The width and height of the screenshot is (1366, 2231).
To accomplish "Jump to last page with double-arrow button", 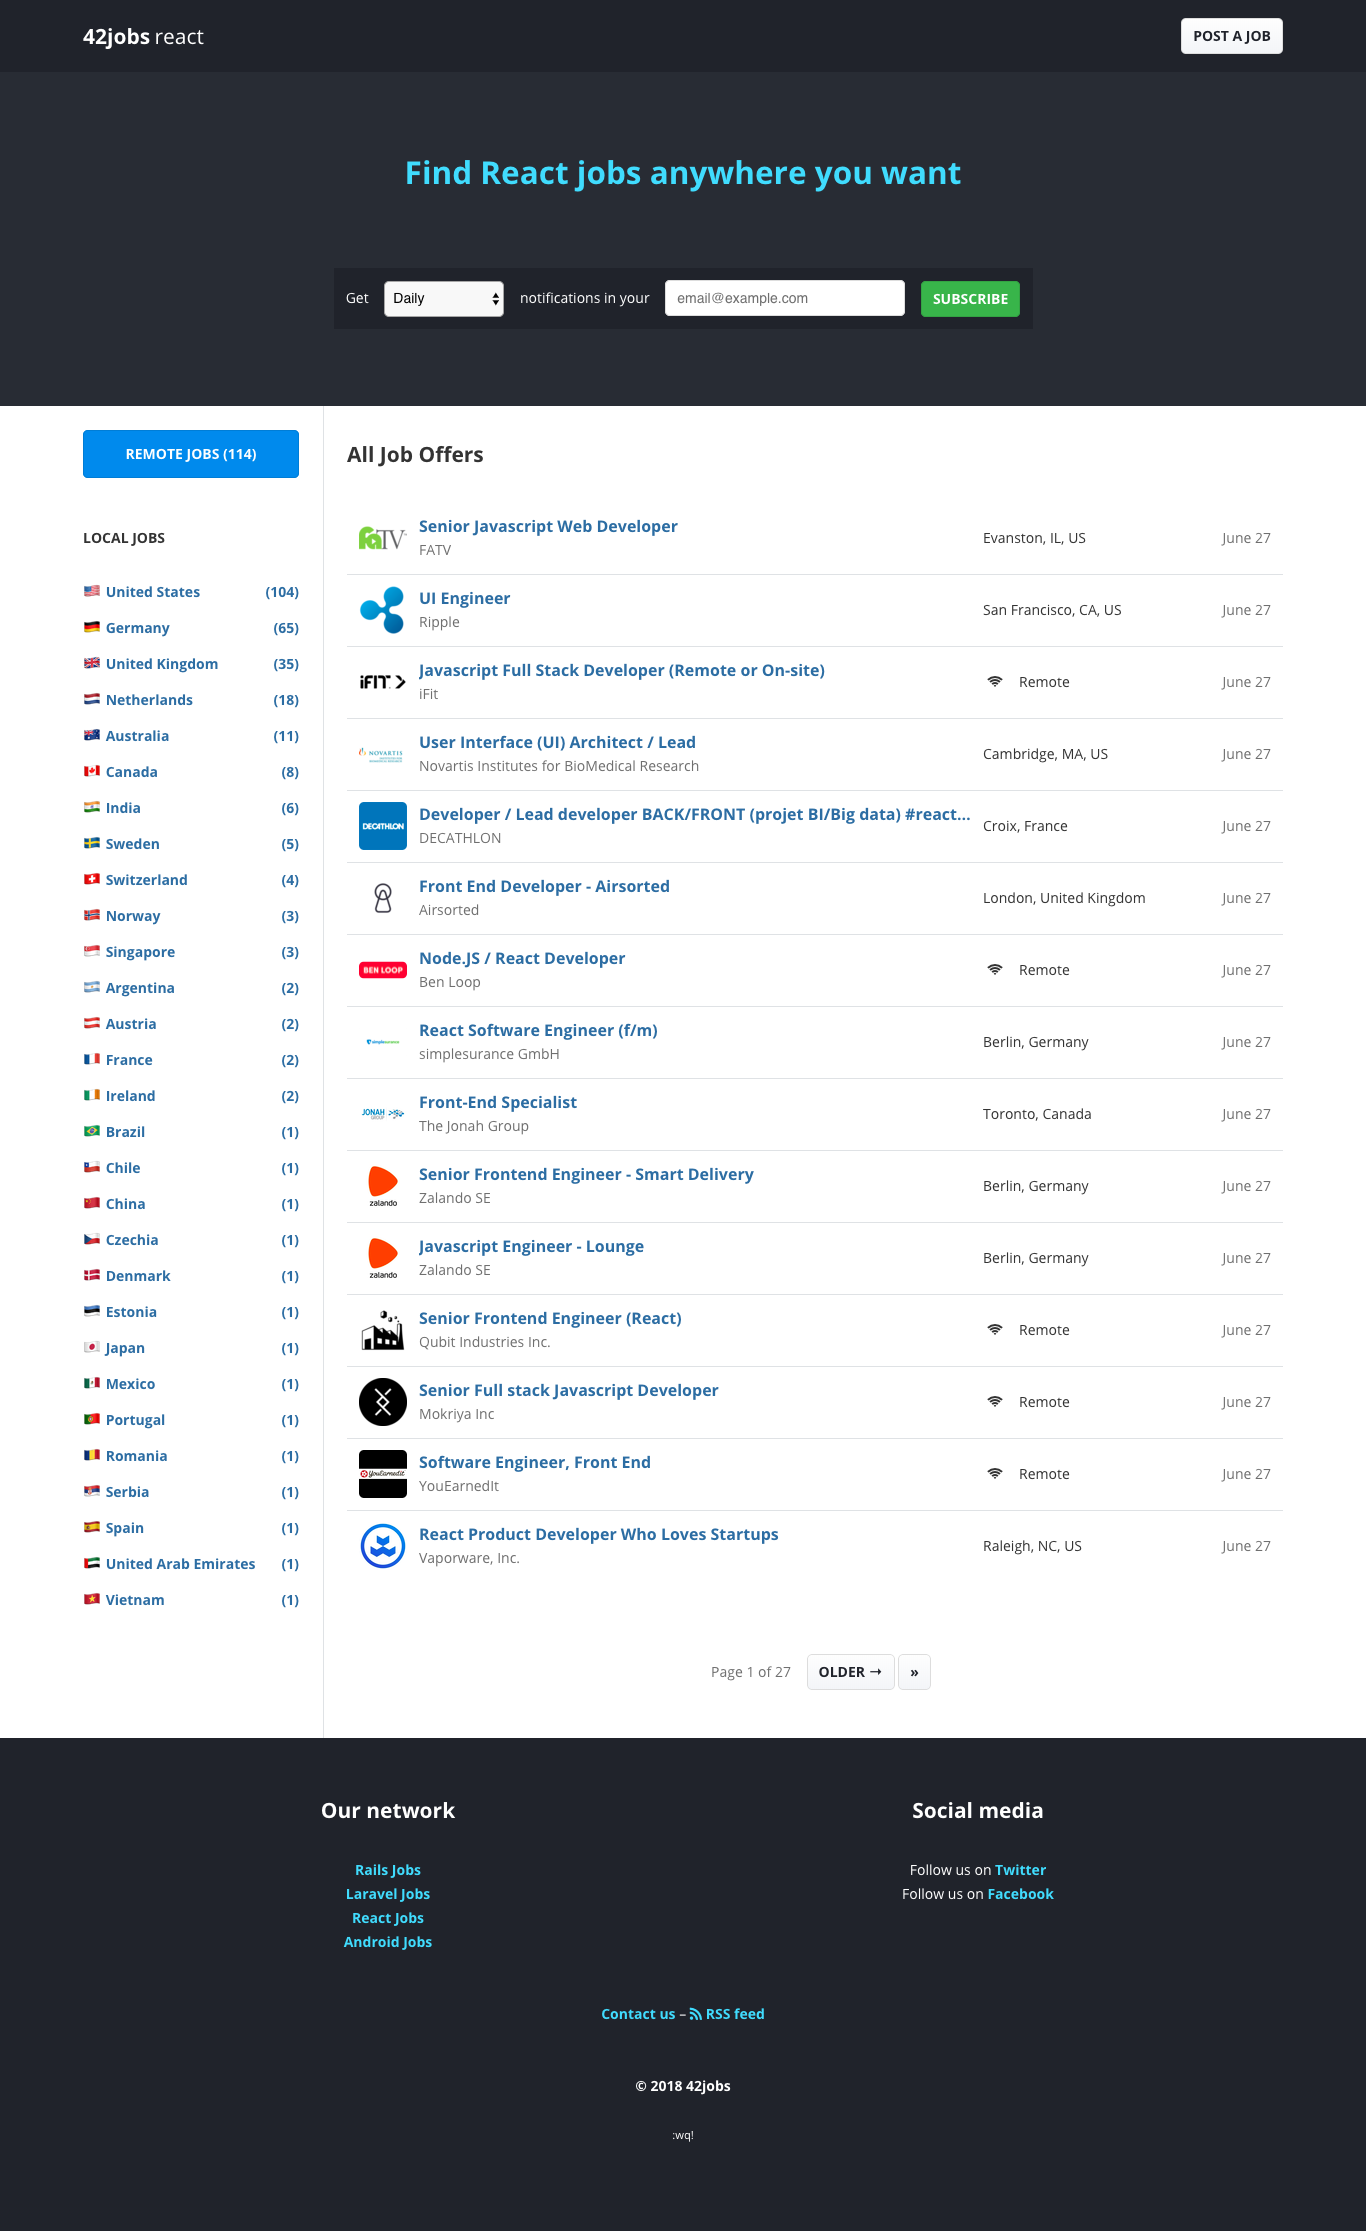I will 914,1672.
